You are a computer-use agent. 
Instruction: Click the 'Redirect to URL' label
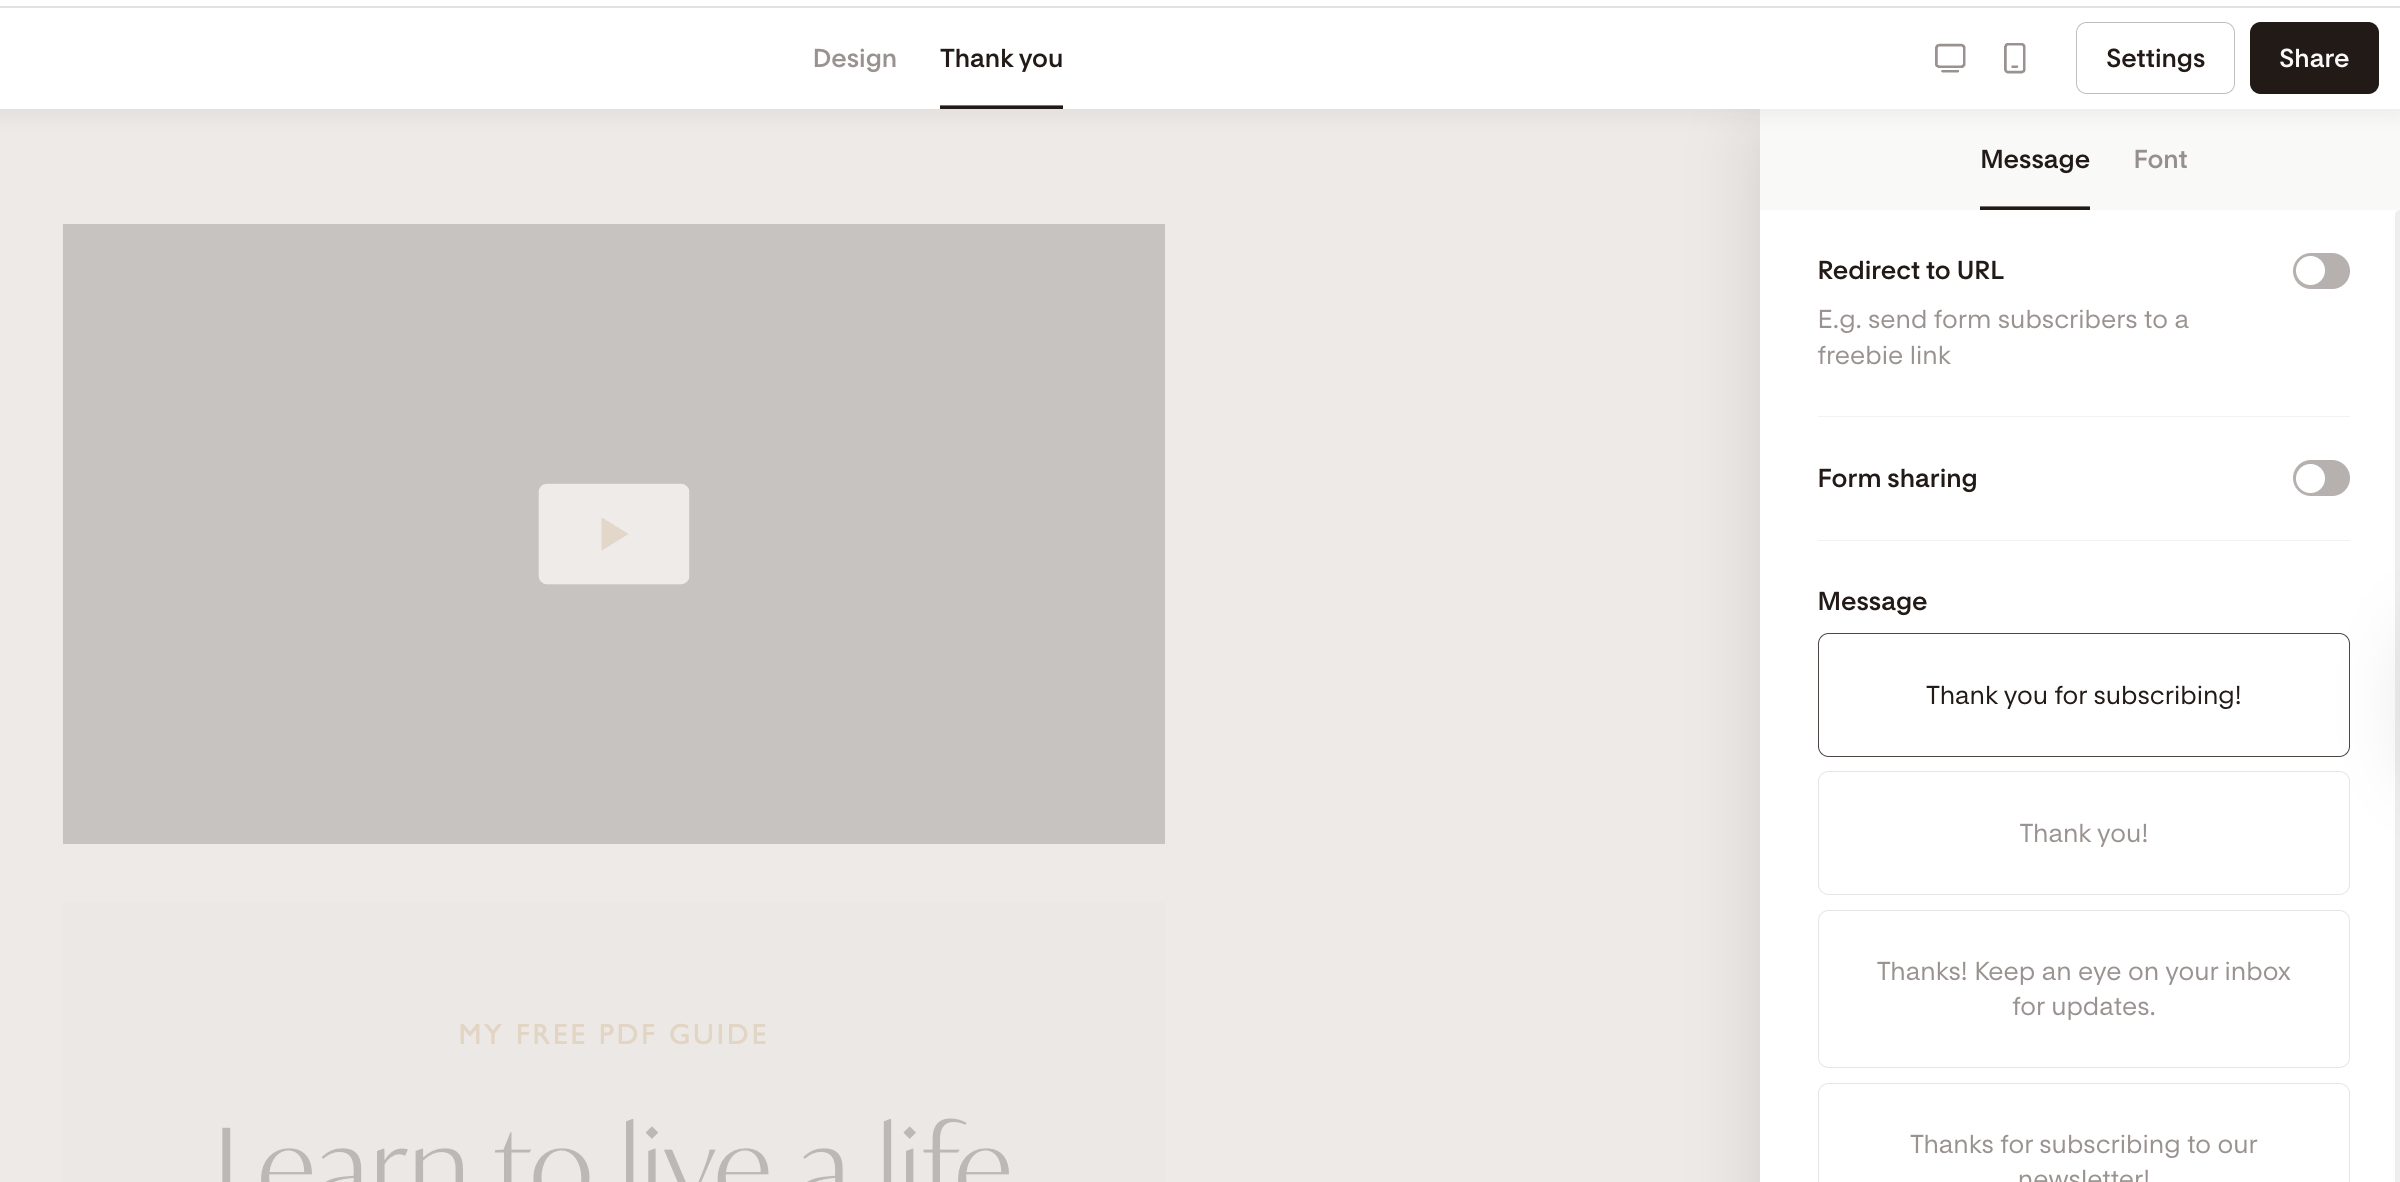(1910, 271)
